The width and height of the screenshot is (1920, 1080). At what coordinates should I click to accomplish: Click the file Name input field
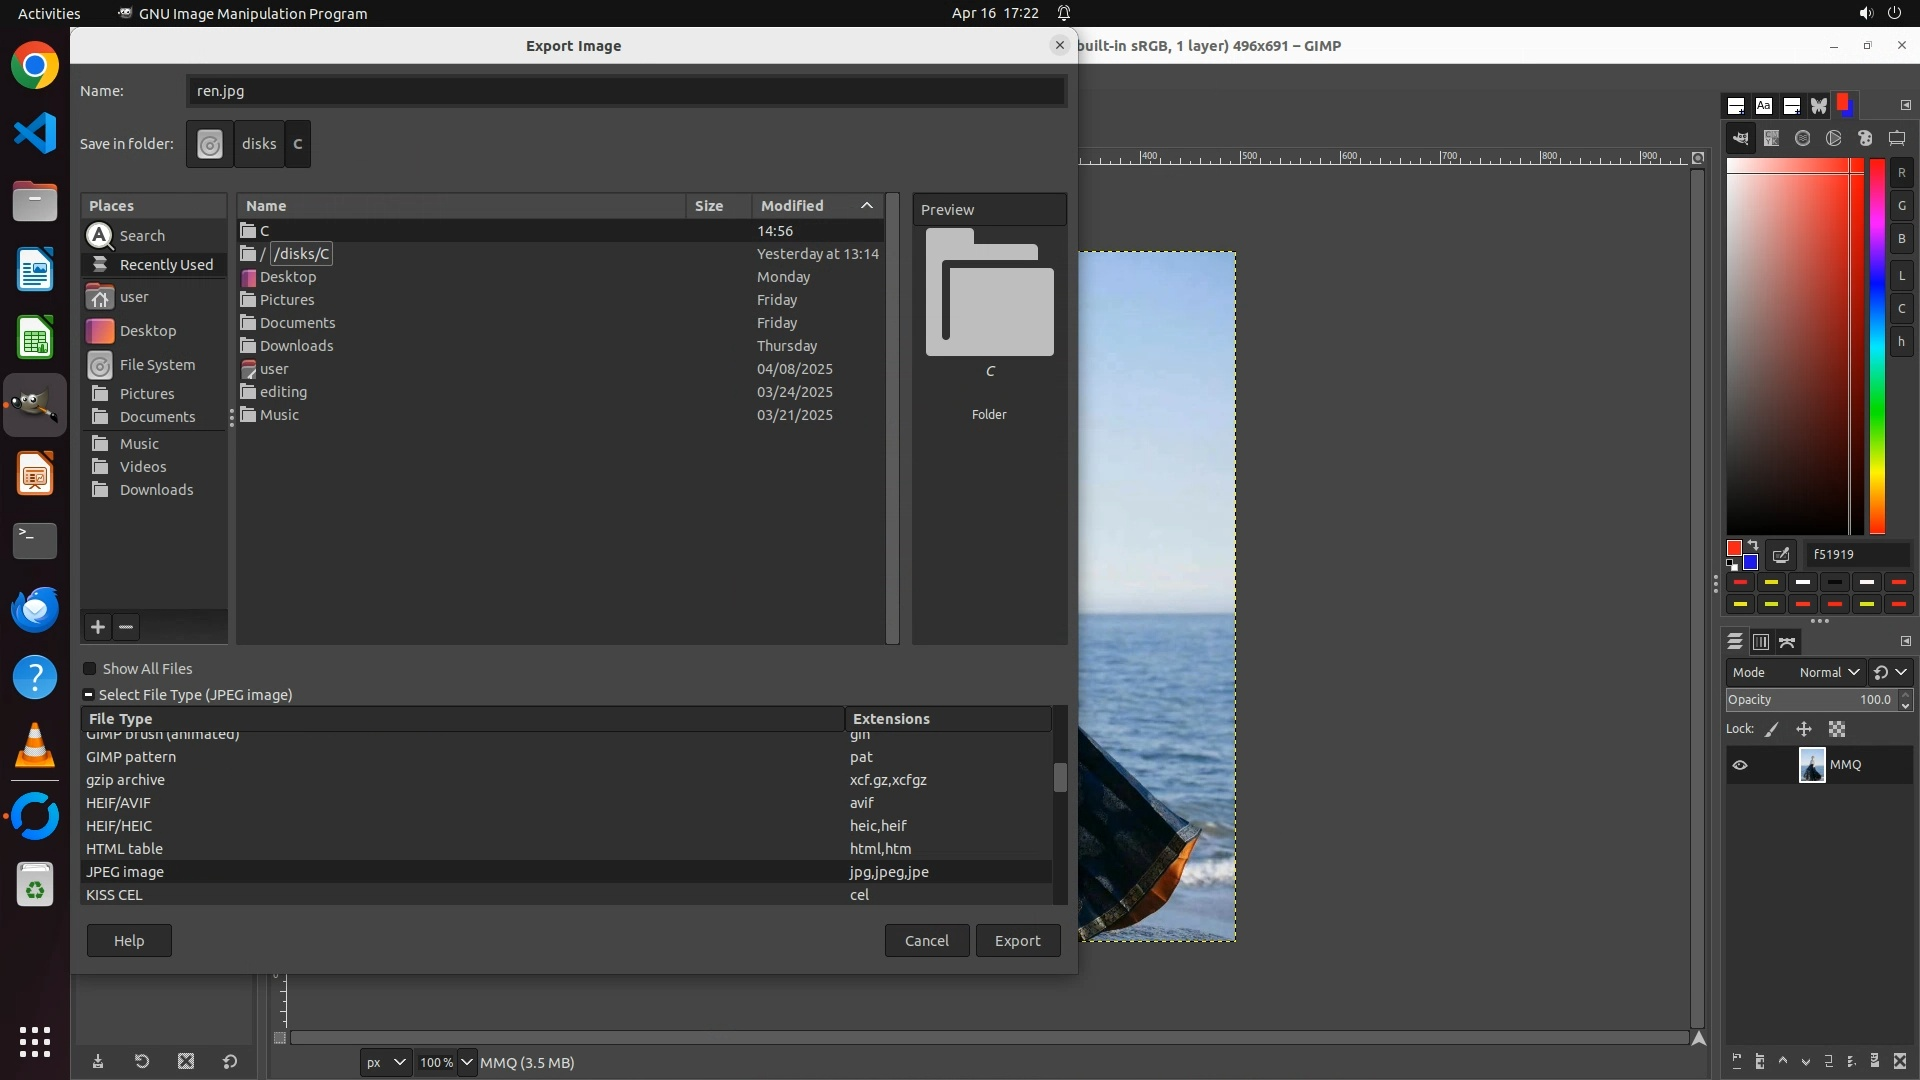click(x=626, y=91)
